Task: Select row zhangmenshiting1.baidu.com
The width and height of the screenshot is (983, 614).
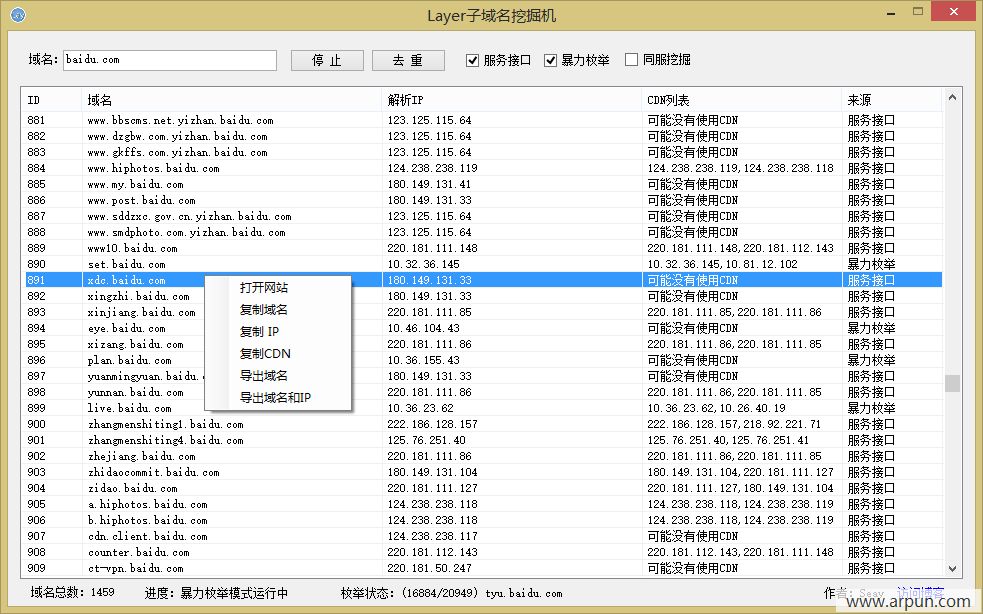Action: 483,424
